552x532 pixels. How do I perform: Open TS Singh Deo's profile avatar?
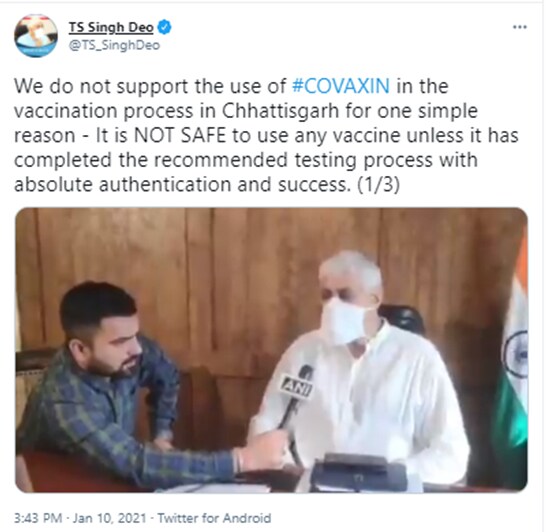click(x=36, y=36)
